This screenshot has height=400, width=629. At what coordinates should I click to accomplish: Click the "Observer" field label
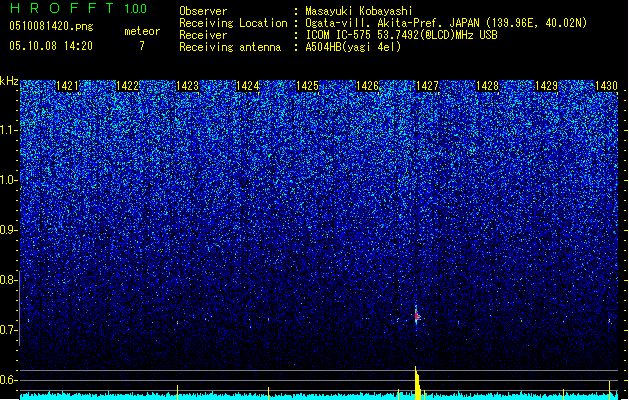(x=203, y=11)
